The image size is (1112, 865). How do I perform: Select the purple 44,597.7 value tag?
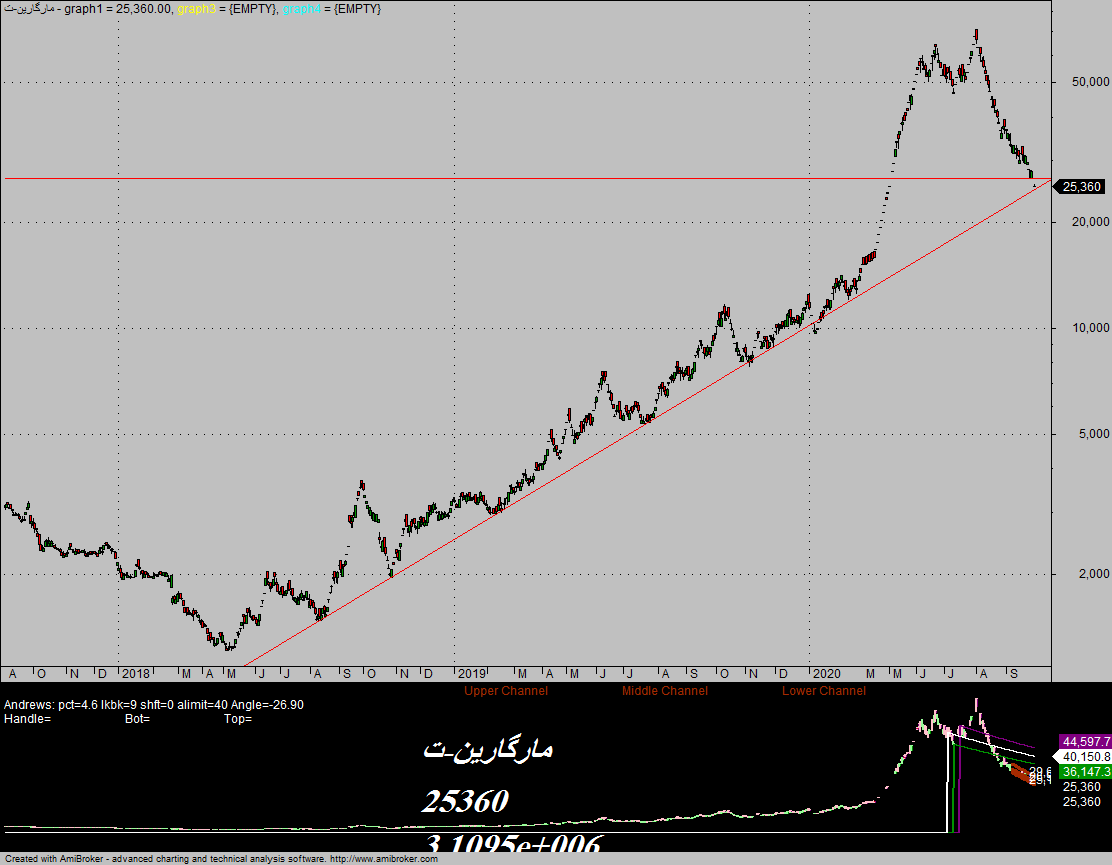[1084, 742]
